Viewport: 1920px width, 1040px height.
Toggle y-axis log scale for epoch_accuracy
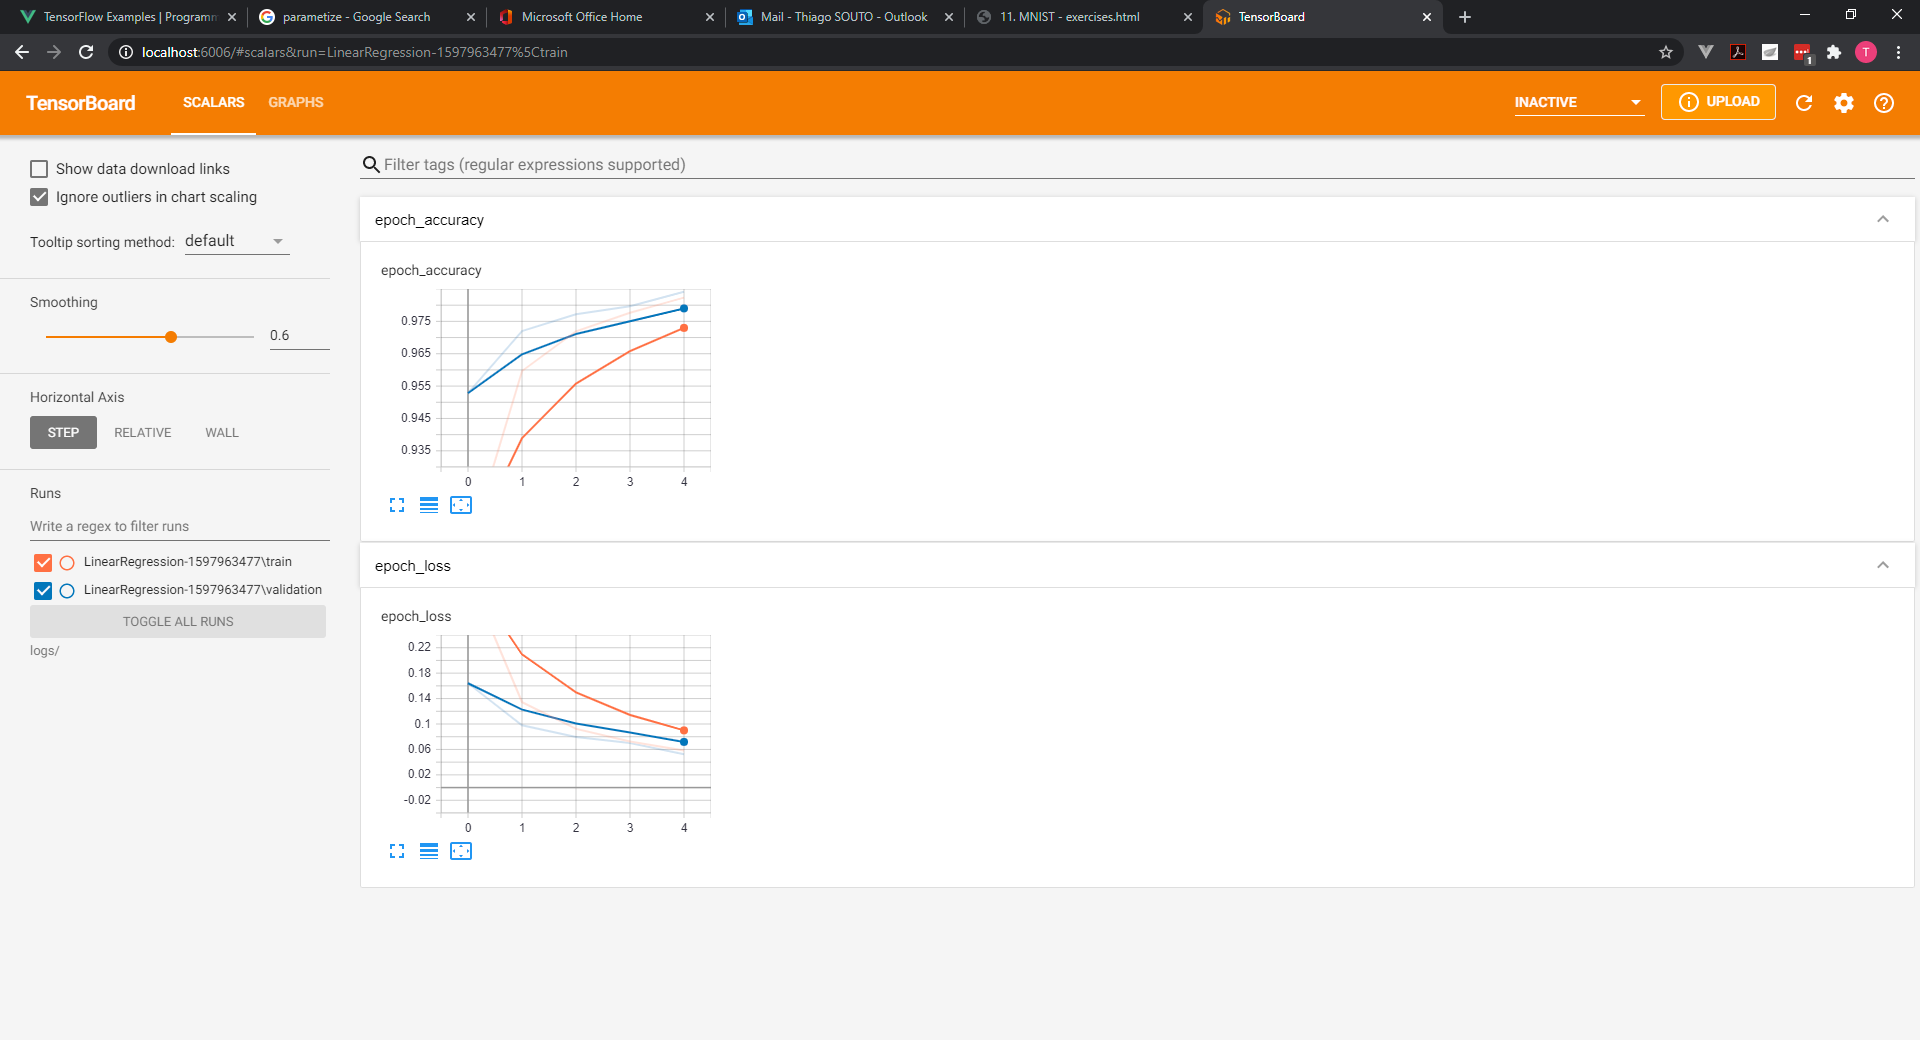pos(429,505)
